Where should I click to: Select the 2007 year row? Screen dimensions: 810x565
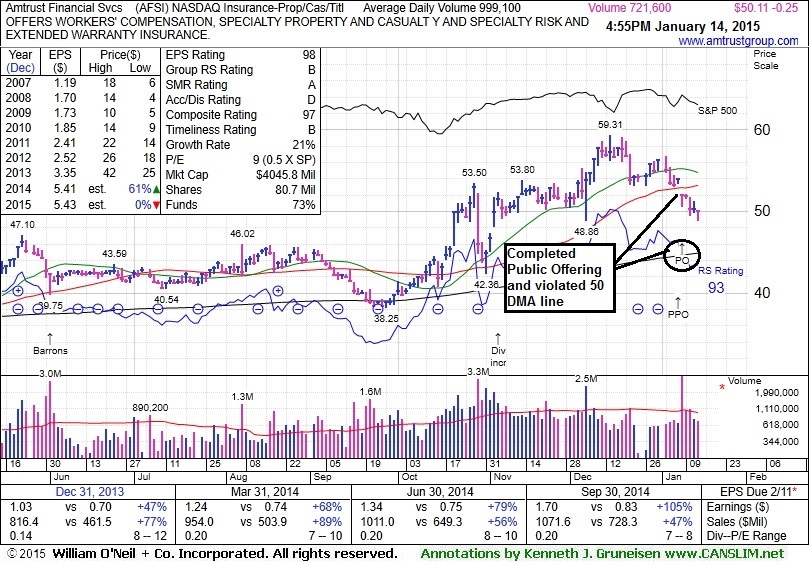81,83
